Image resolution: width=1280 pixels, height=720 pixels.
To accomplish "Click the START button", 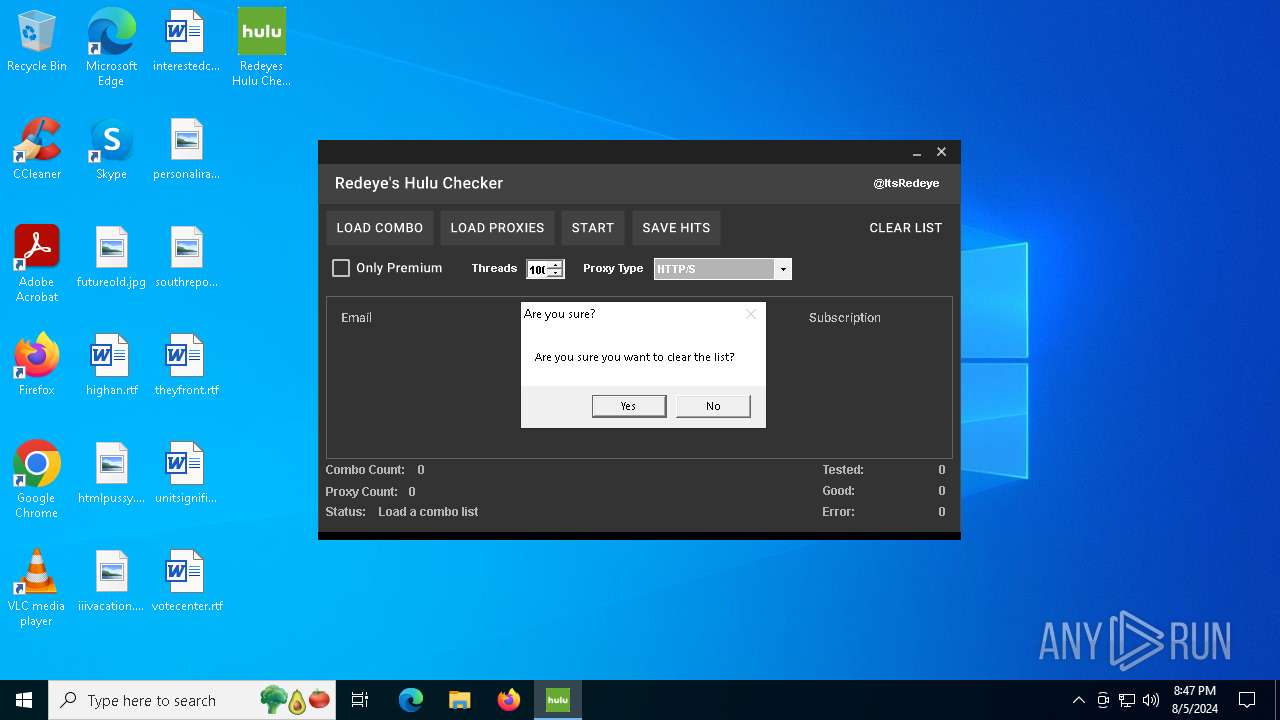I will pos(593,228).
